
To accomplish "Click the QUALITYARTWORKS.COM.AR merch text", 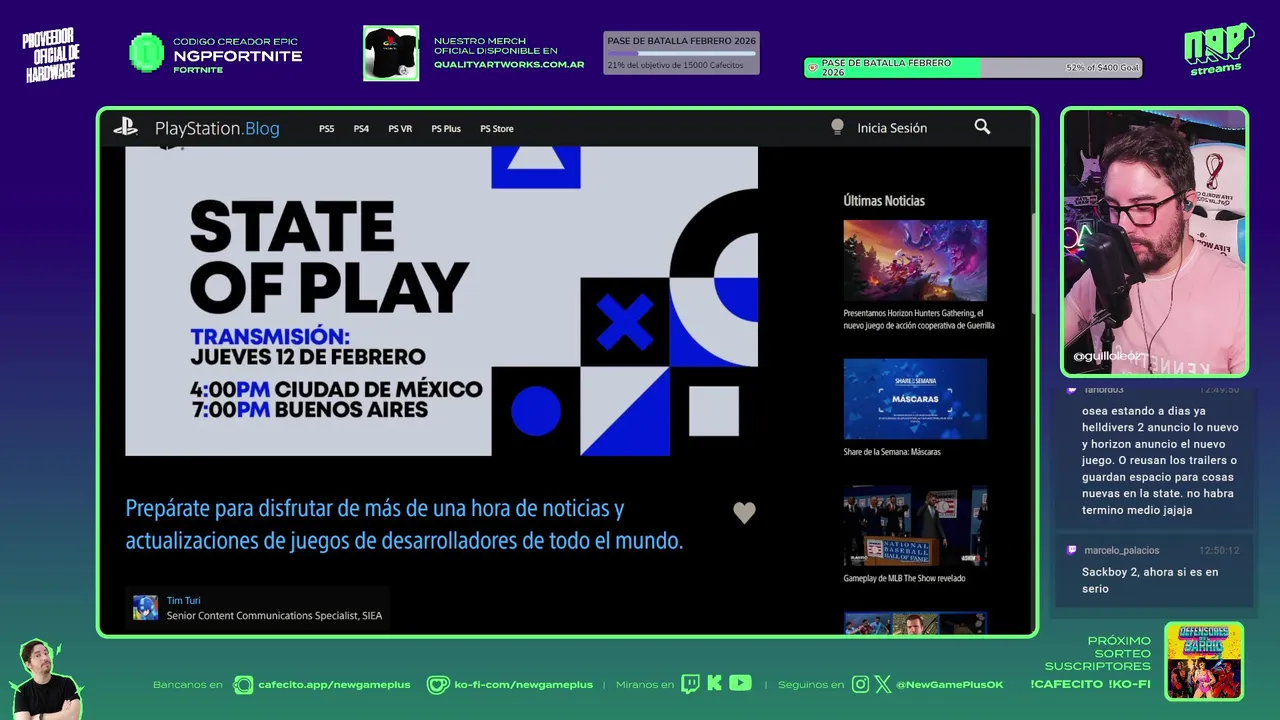I will click(x=509, y=64).
